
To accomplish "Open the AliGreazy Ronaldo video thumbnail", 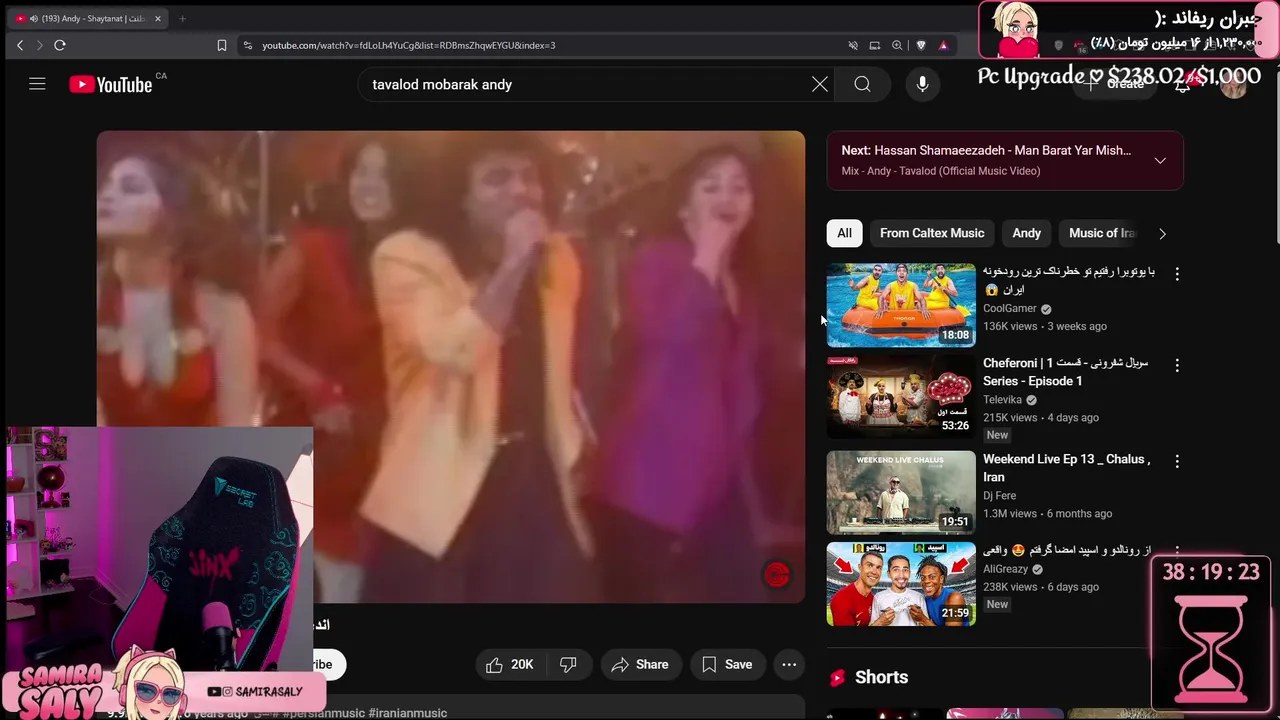I will pyautogui.click(x=901, y=584).
